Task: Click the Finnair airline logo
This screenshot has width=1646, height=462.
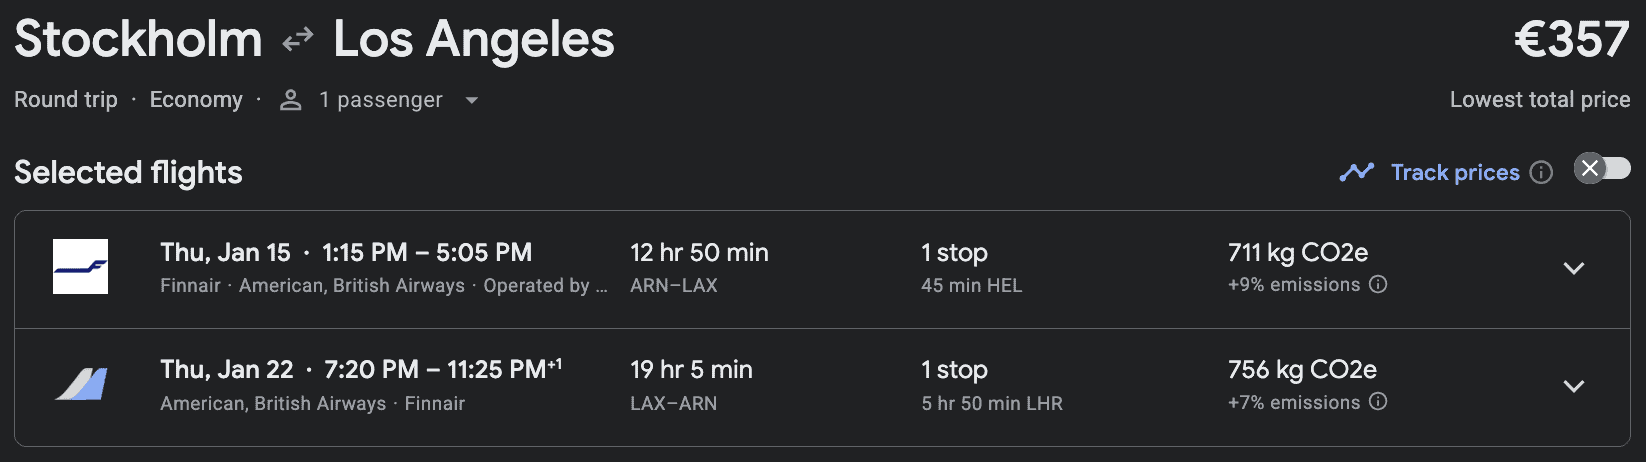Action: click(80, 267)
